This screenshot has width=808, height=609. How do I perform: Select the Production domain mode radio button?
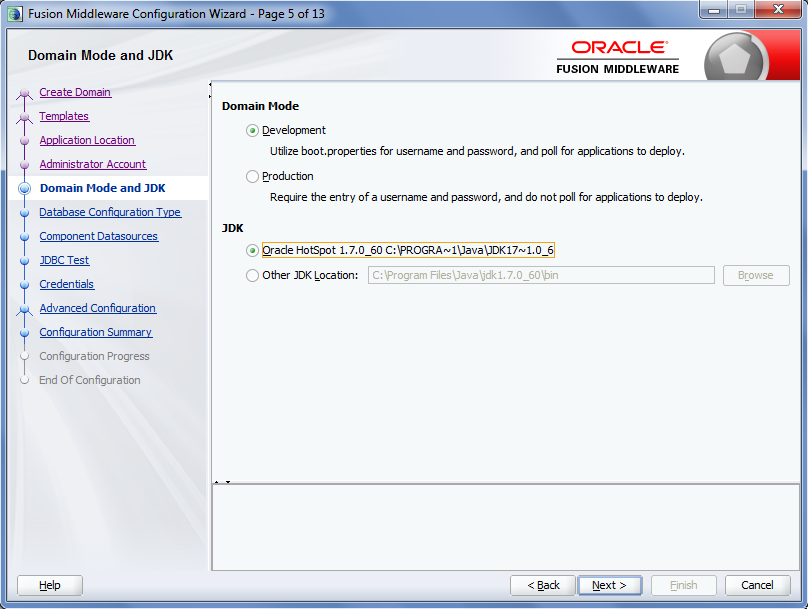[x=252, y=177]
